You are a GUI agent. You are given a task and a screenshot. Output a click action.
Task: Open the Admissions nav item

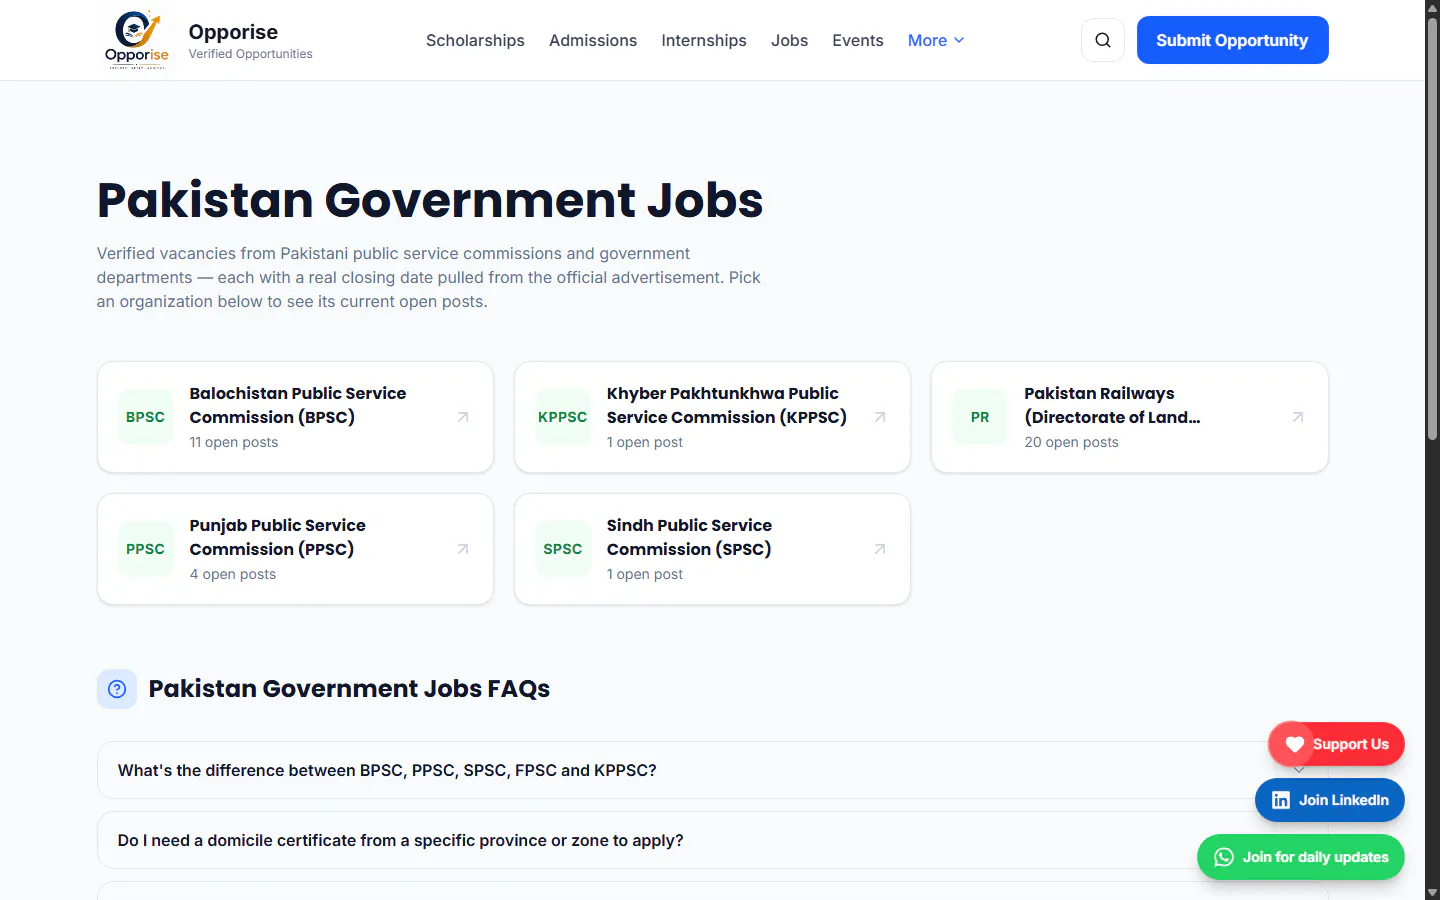(x=593, y=40)
